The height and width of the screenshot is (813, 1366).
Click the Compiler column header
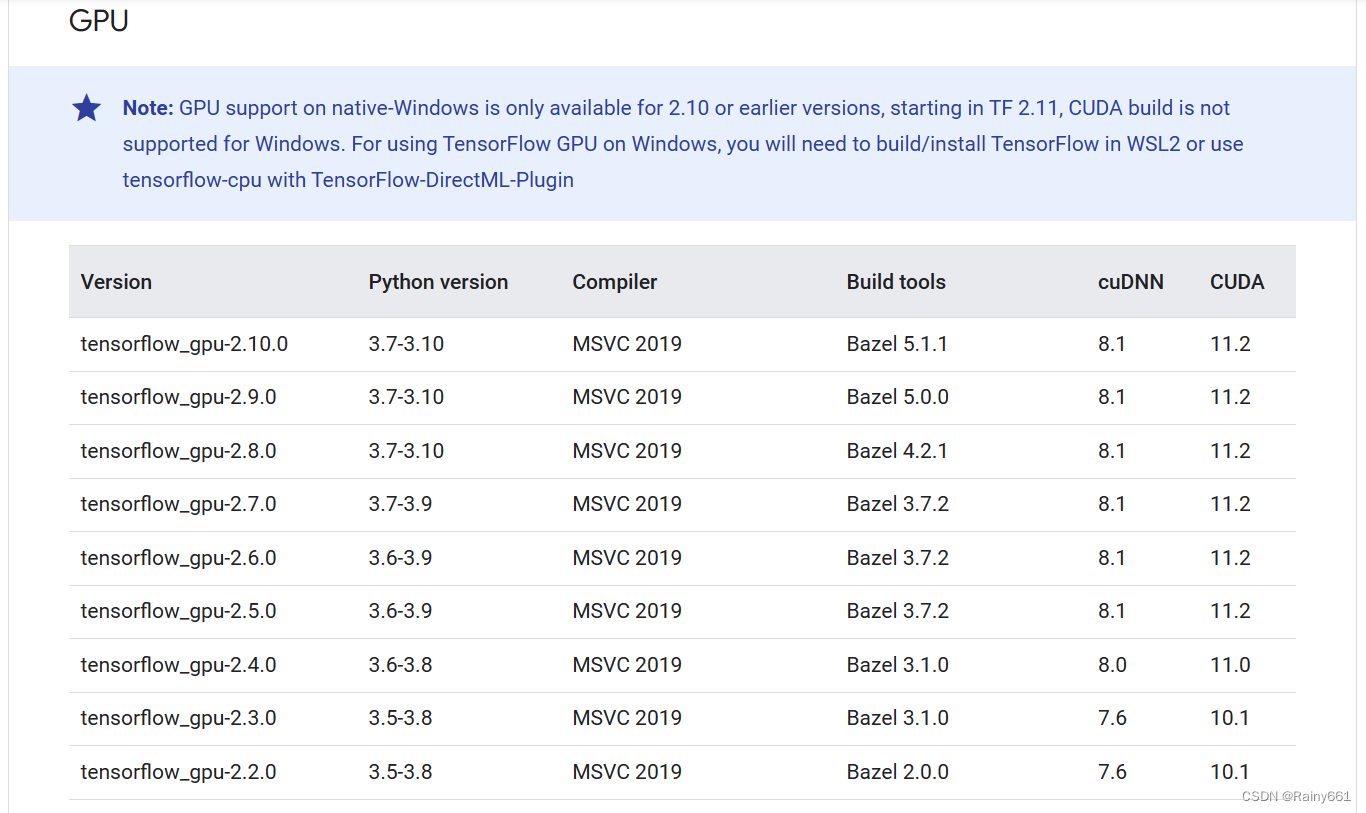(614, 282)
